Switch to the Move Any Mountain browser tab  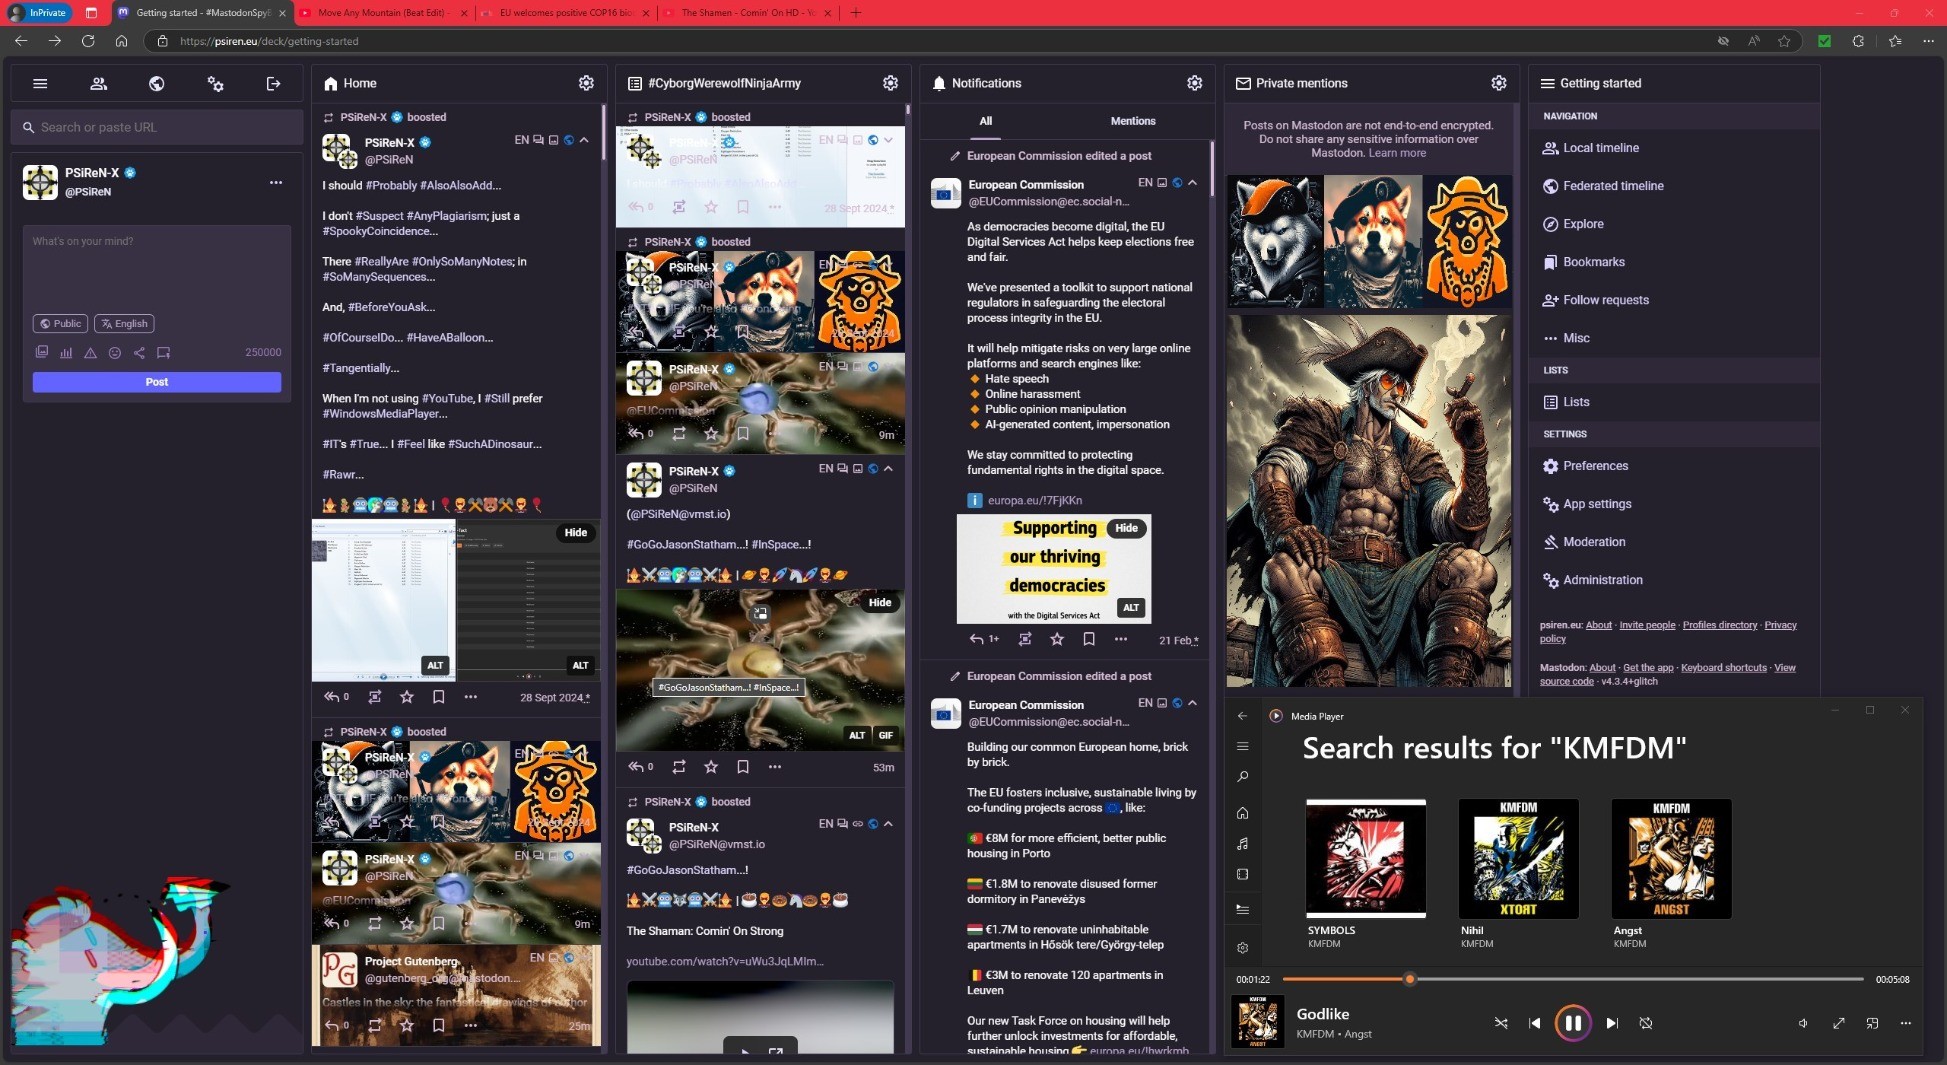pyautogui.click(x=384, y=13)
